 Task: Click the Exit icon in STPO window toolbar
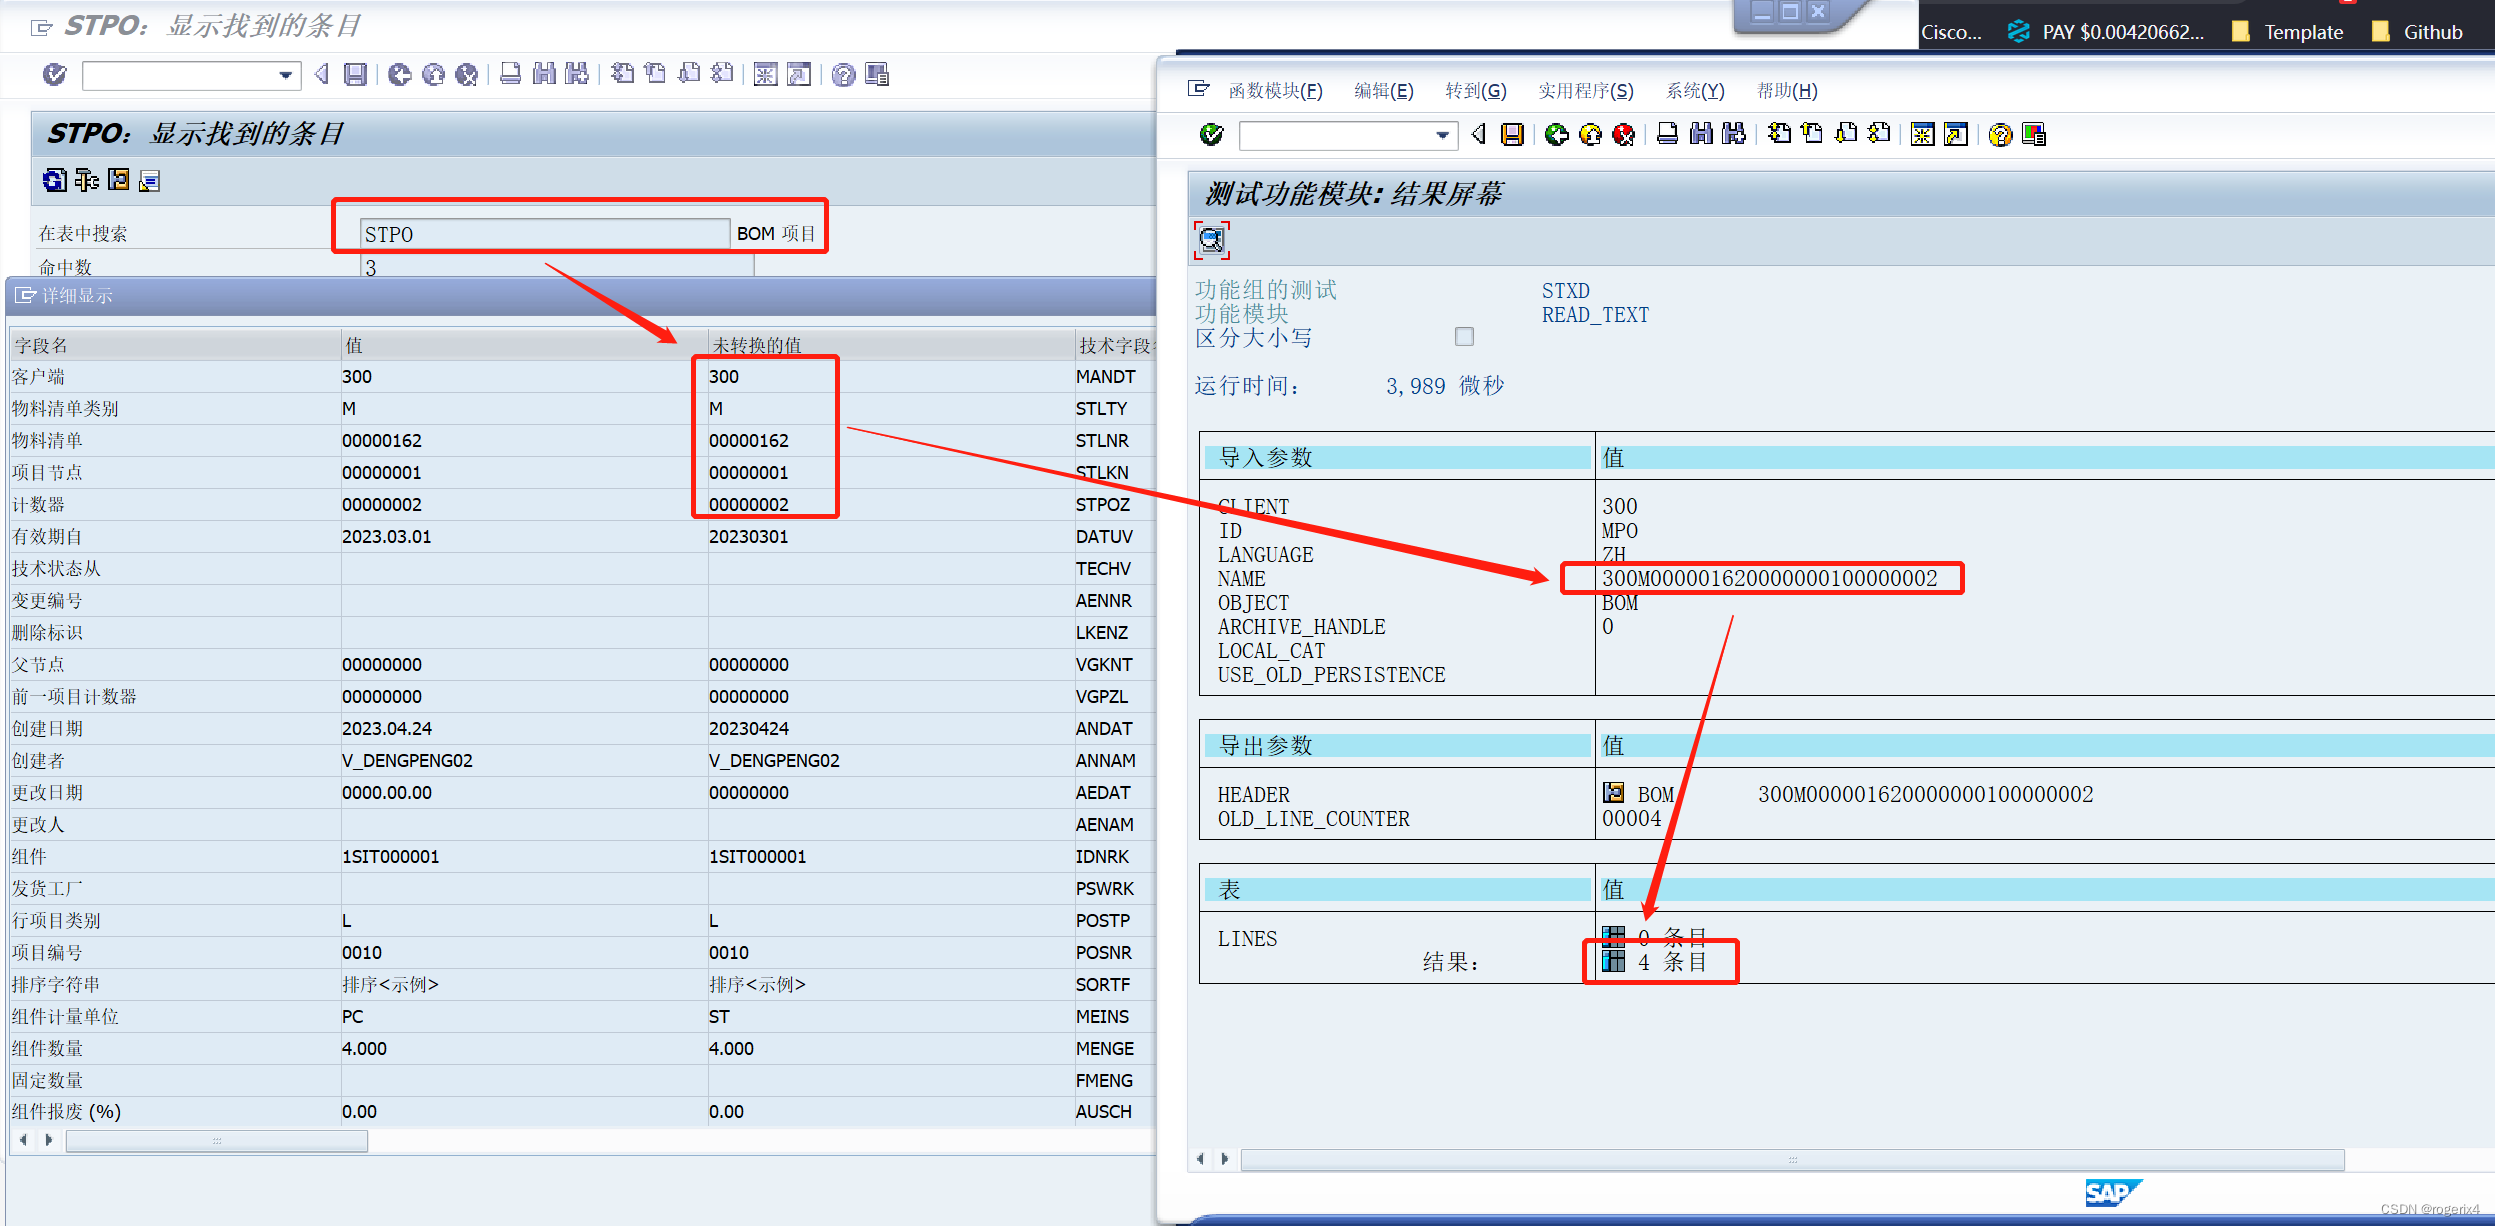(433, 74)
